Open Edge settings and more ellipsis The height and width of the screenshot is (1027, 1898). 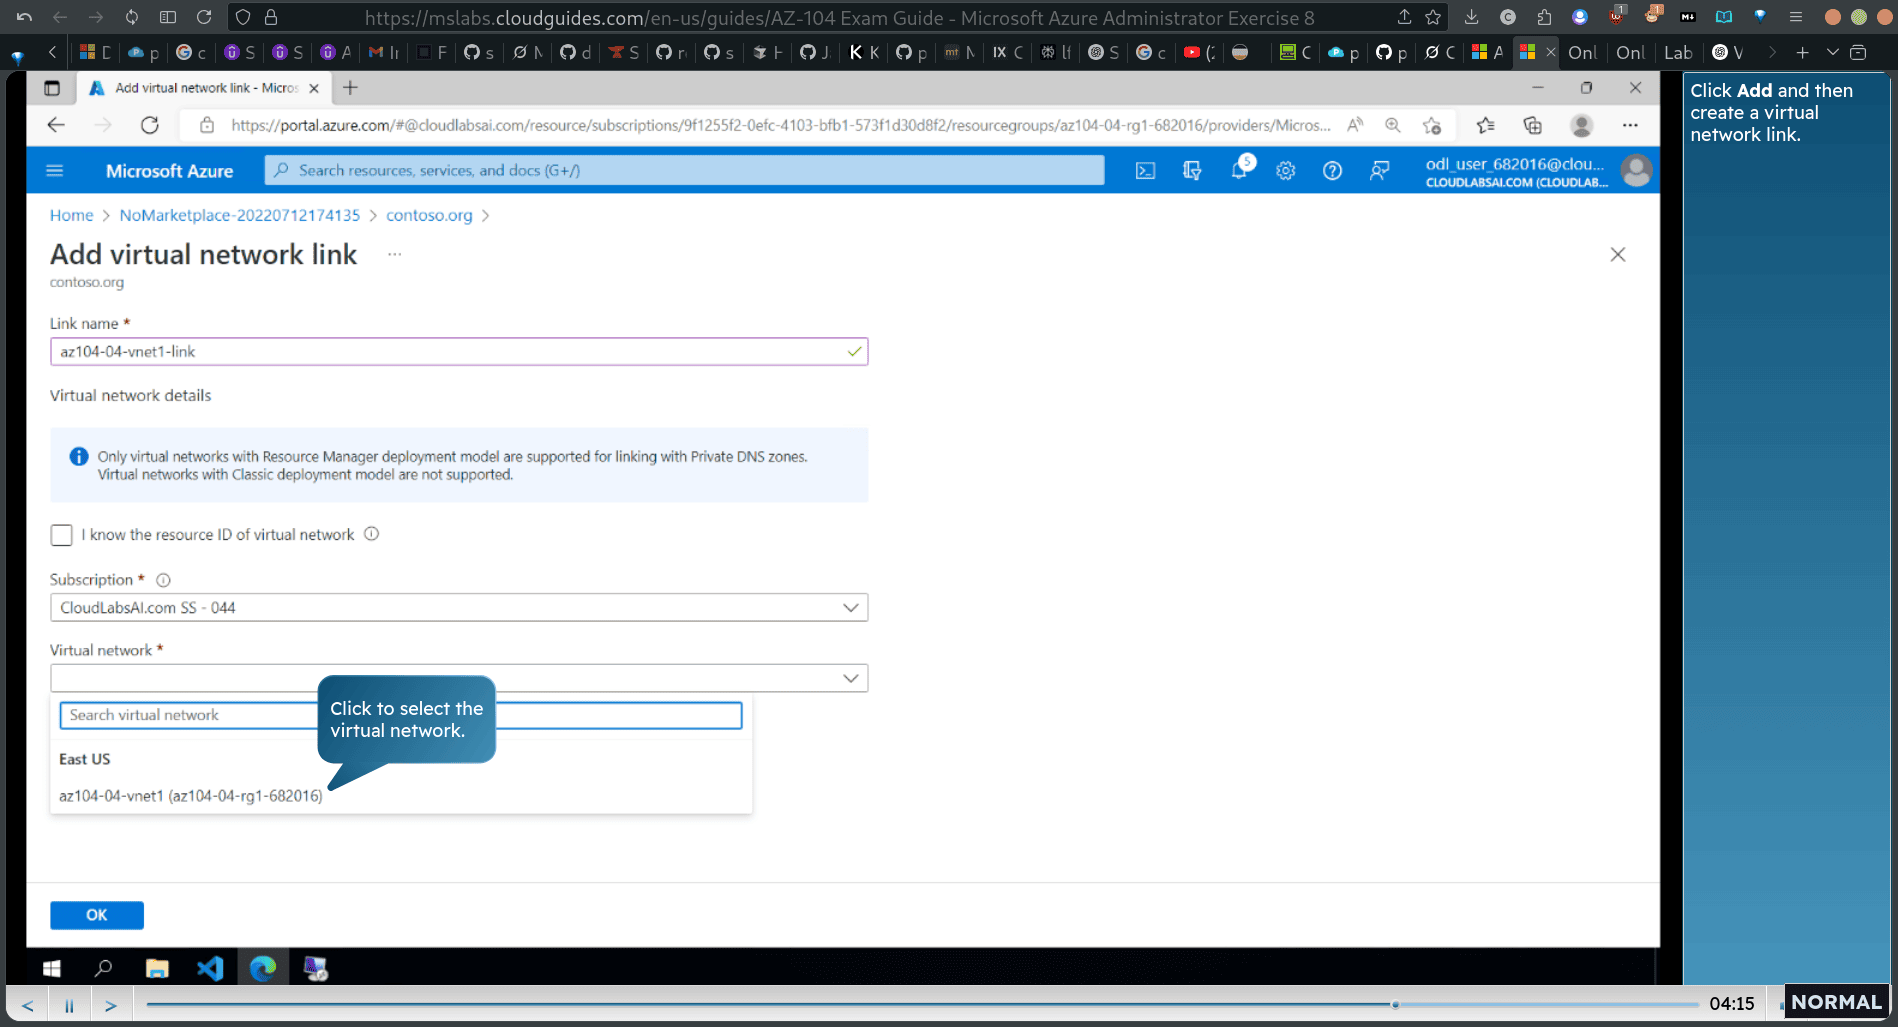click(x=1630, y=125)
